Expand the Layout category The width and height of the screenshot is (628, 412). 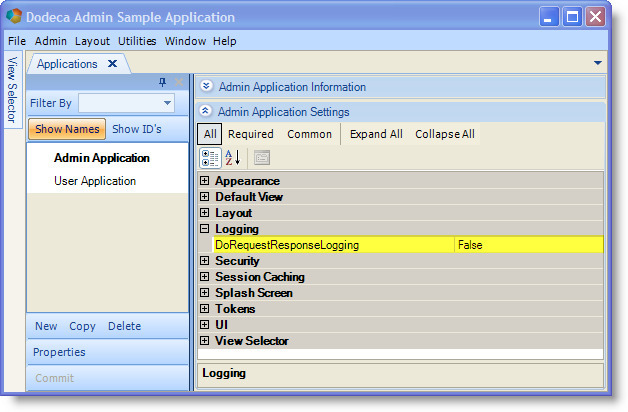pyautogui.click(x=204, y=213)
